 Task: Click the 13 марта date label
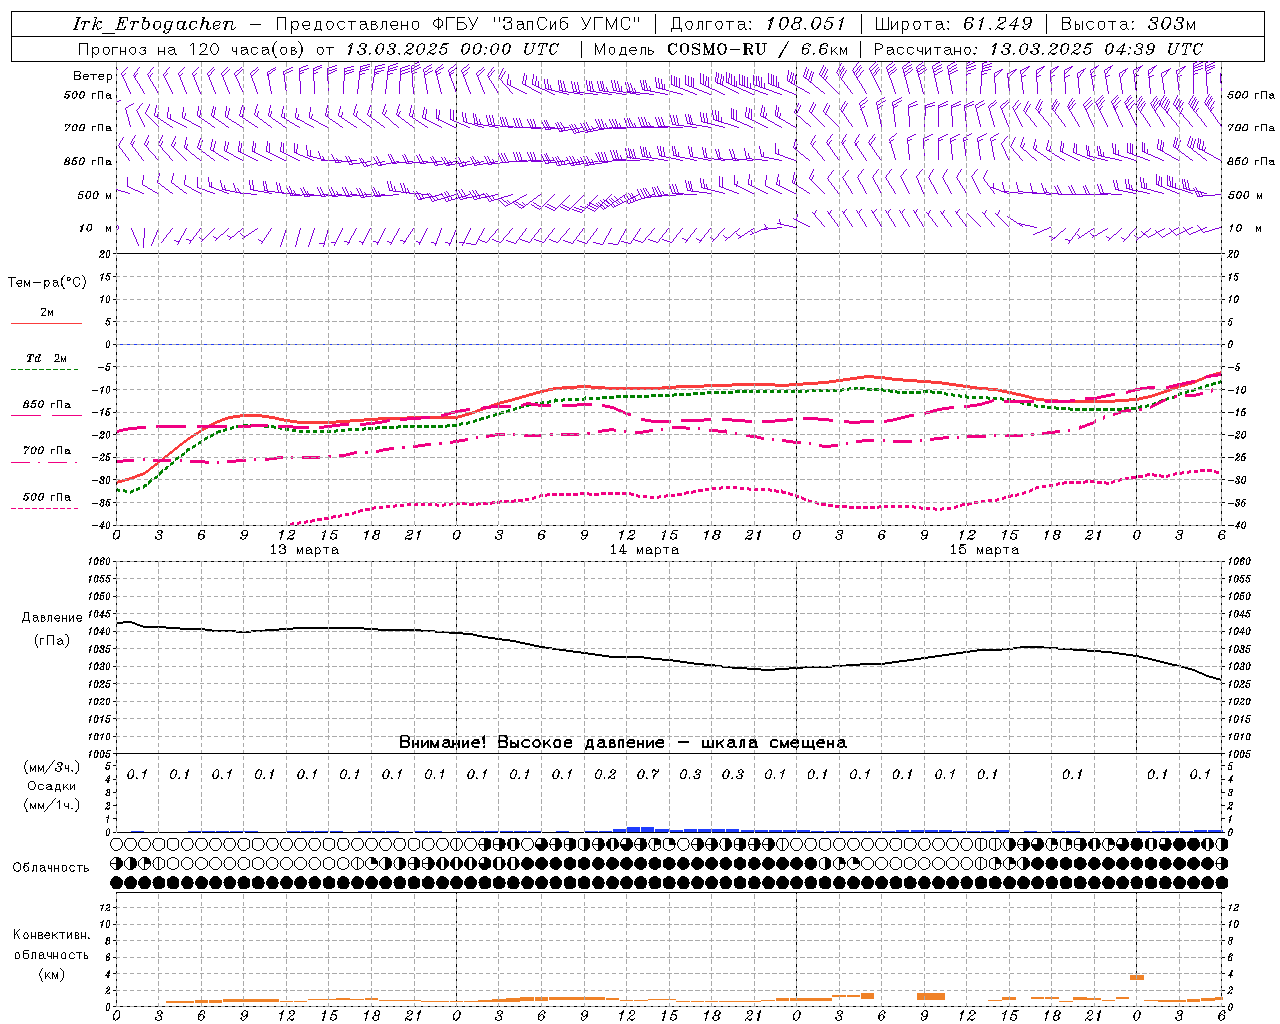click(304, 550)
